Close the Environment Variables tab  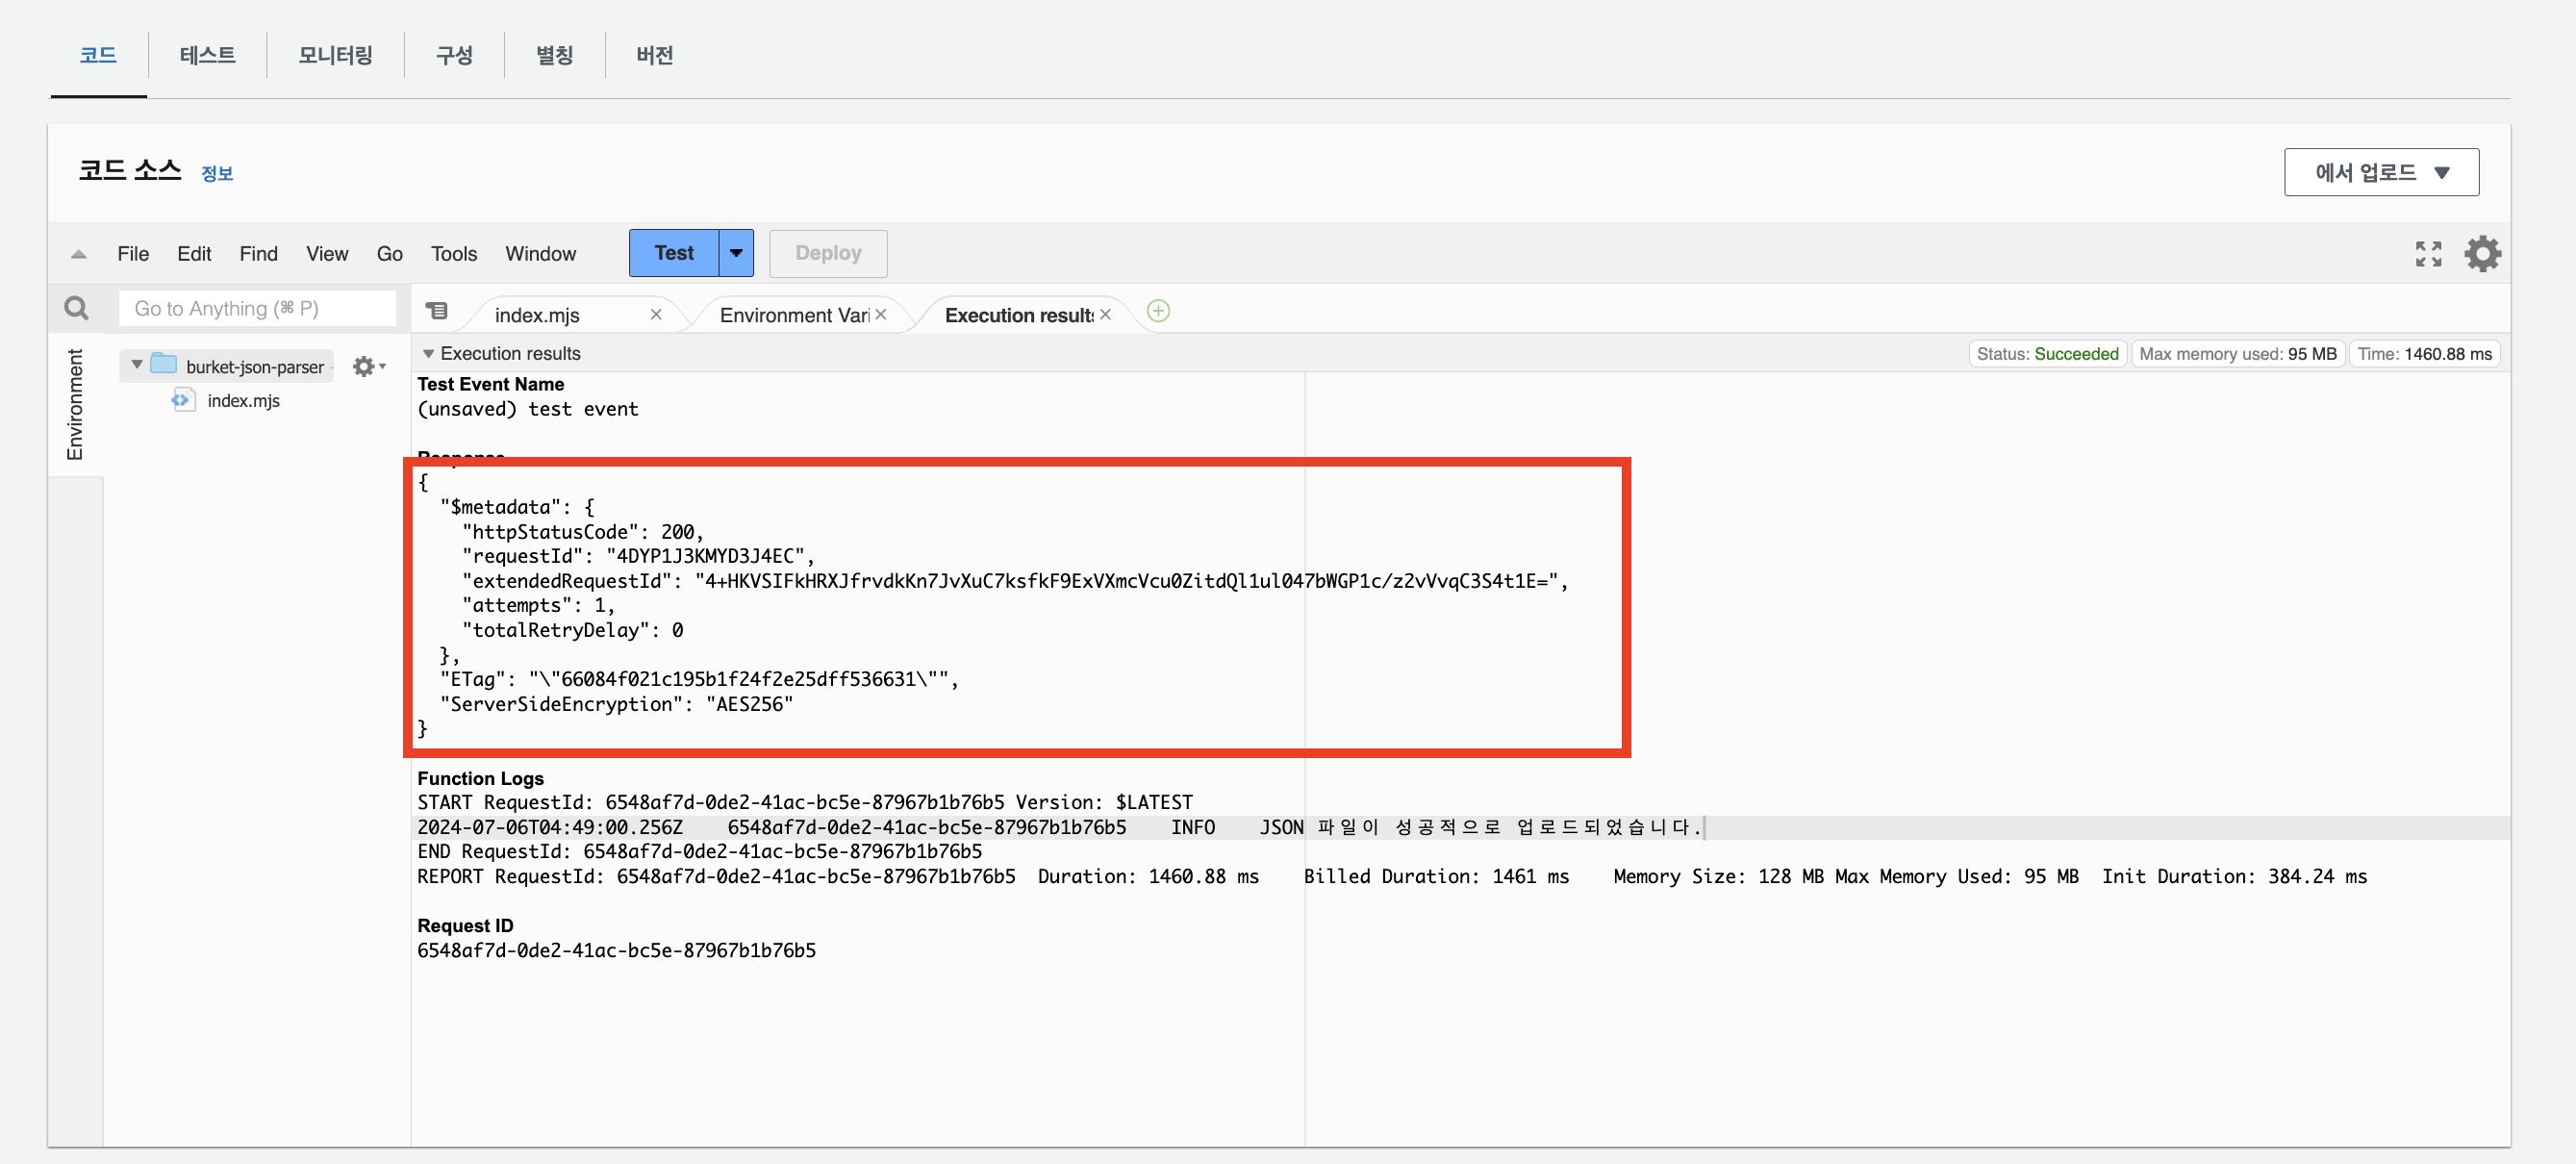click(x=881, y=315)
